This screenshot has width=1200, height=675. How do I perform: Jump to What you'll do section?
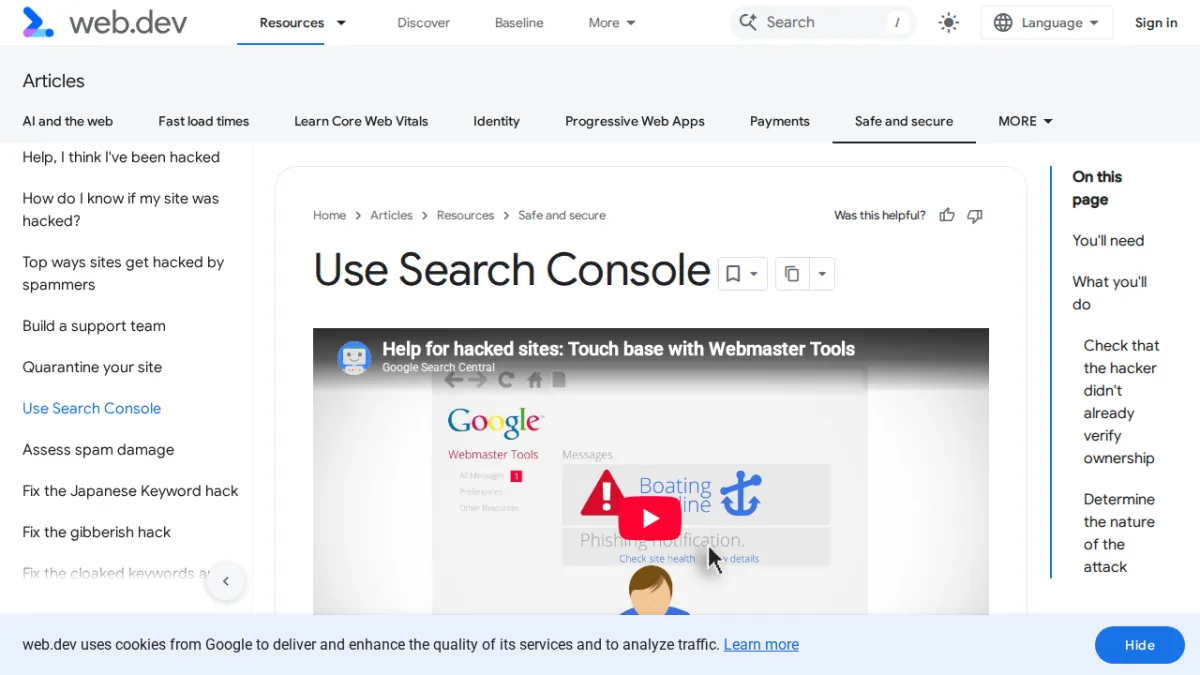point(1109,293)
